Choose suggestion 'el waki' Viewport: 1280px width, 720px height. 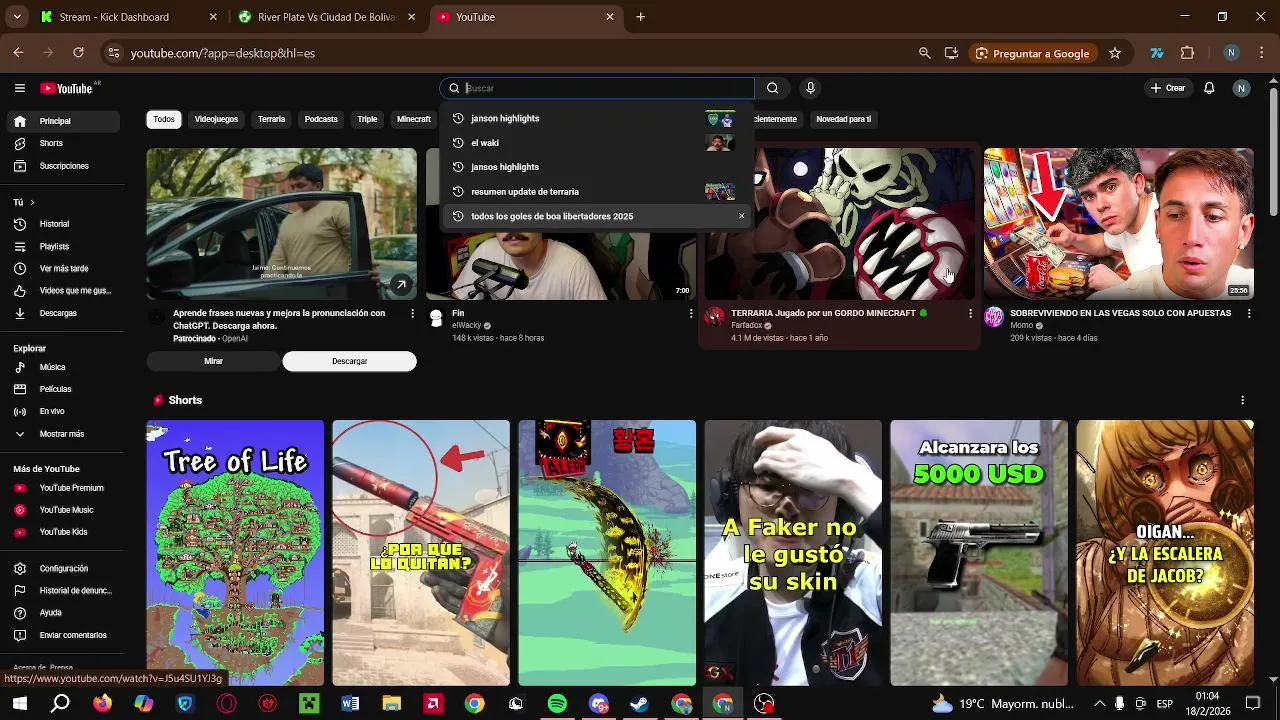click(x=597, y=143)
